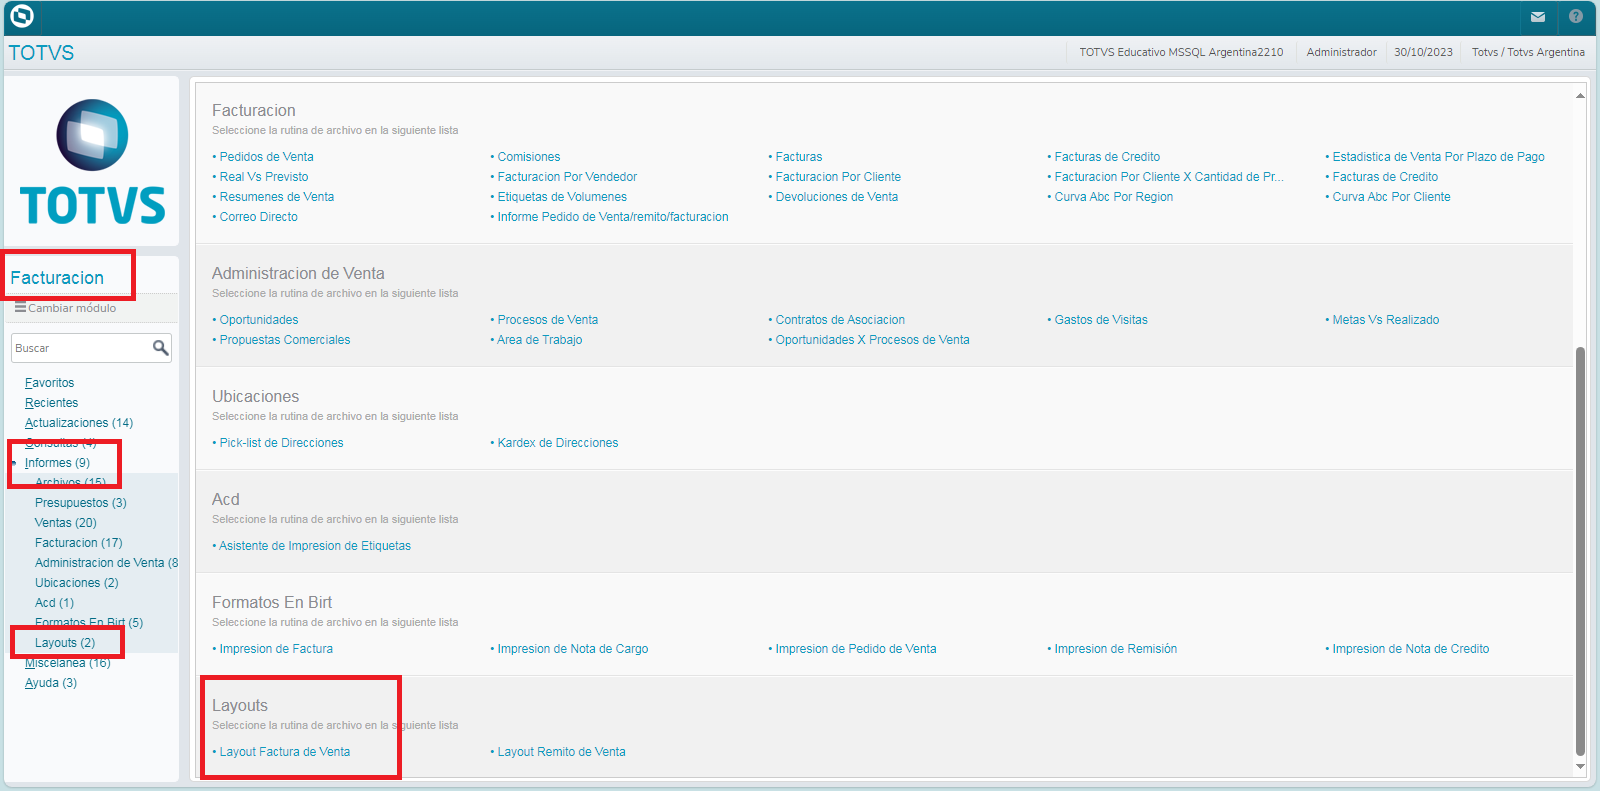
Task: Select Presupuestos (3) submenu
Action: [x=81, y=503]
